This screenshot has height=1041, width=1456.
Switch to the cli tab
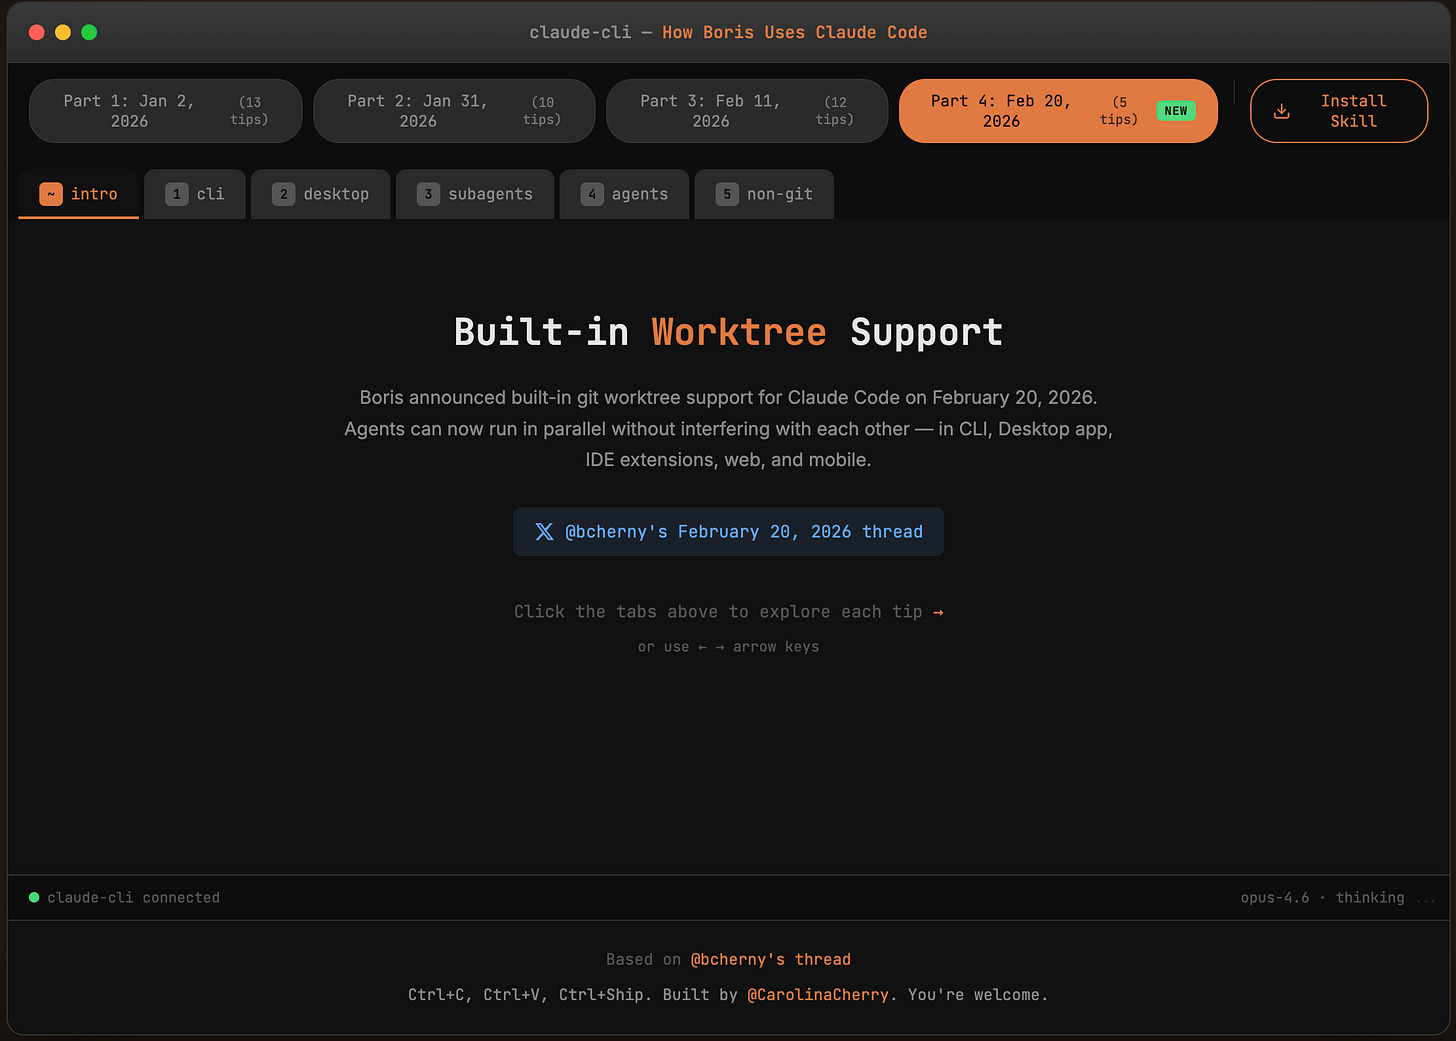195,194
